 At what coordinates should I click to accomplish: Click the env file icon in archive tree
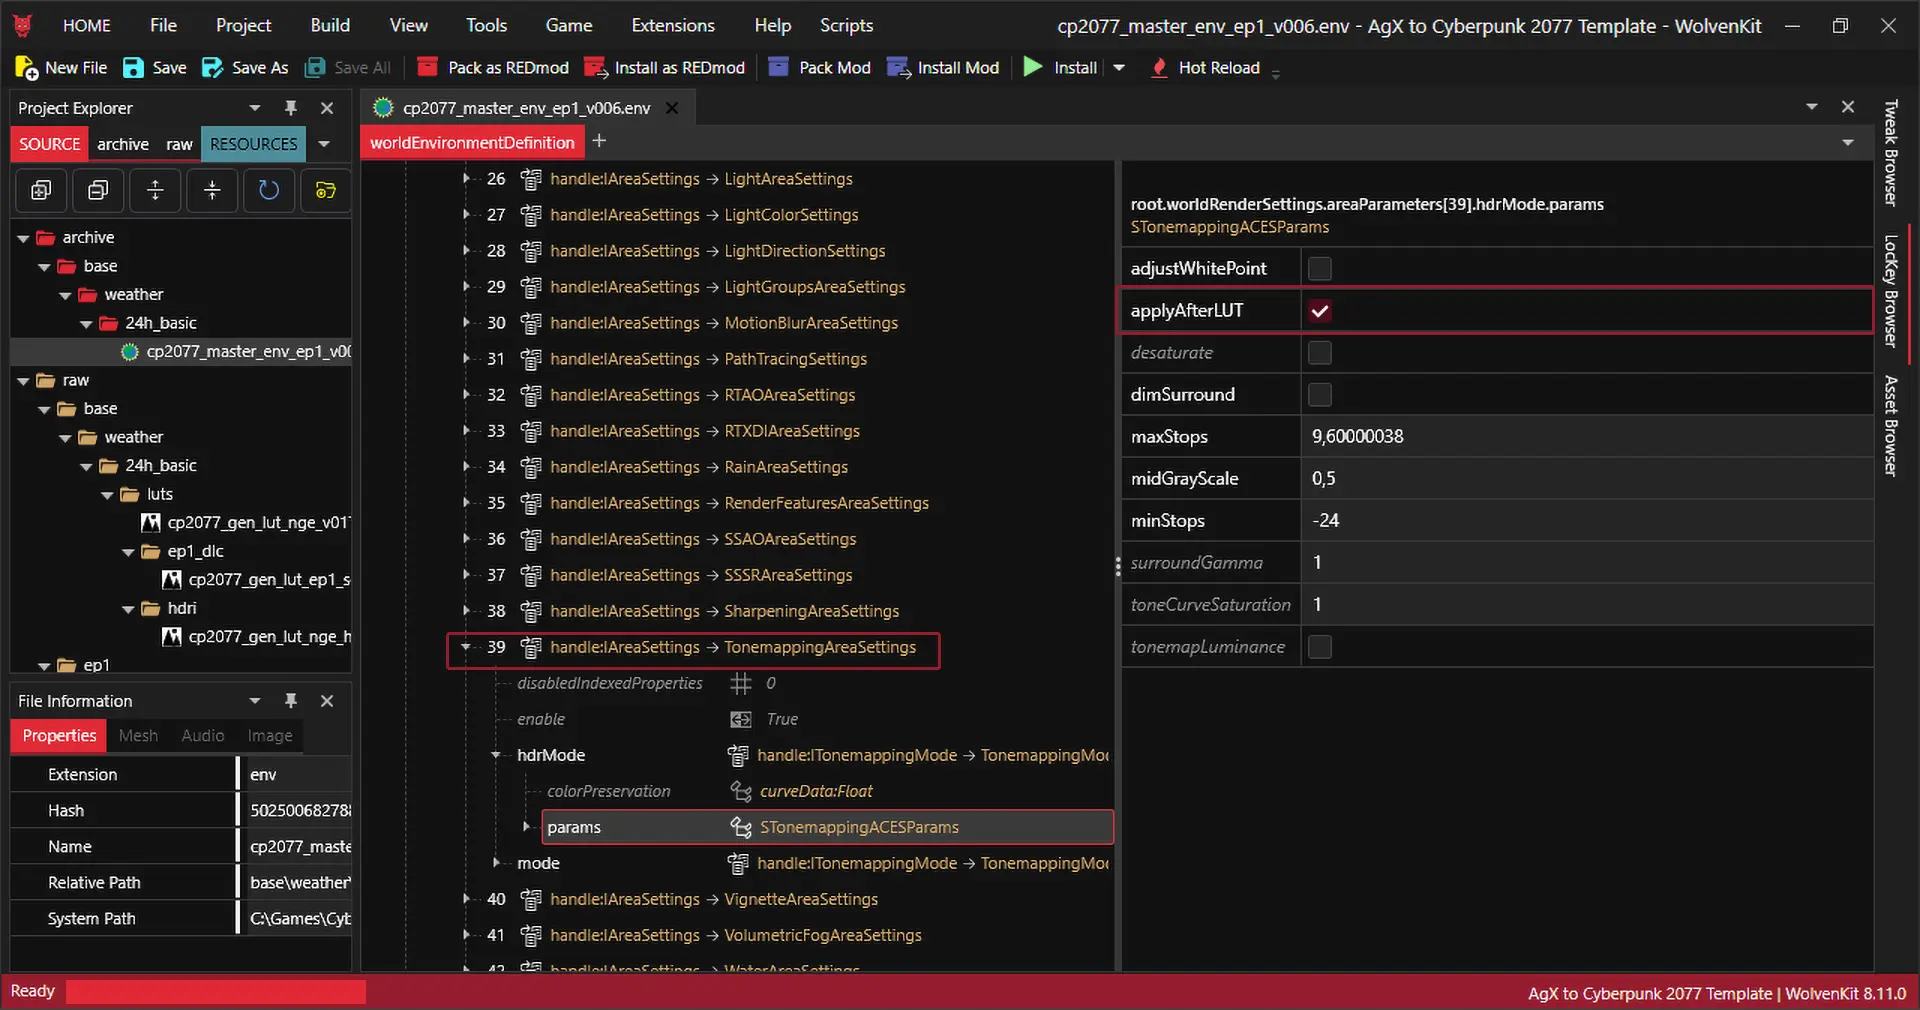129,352
